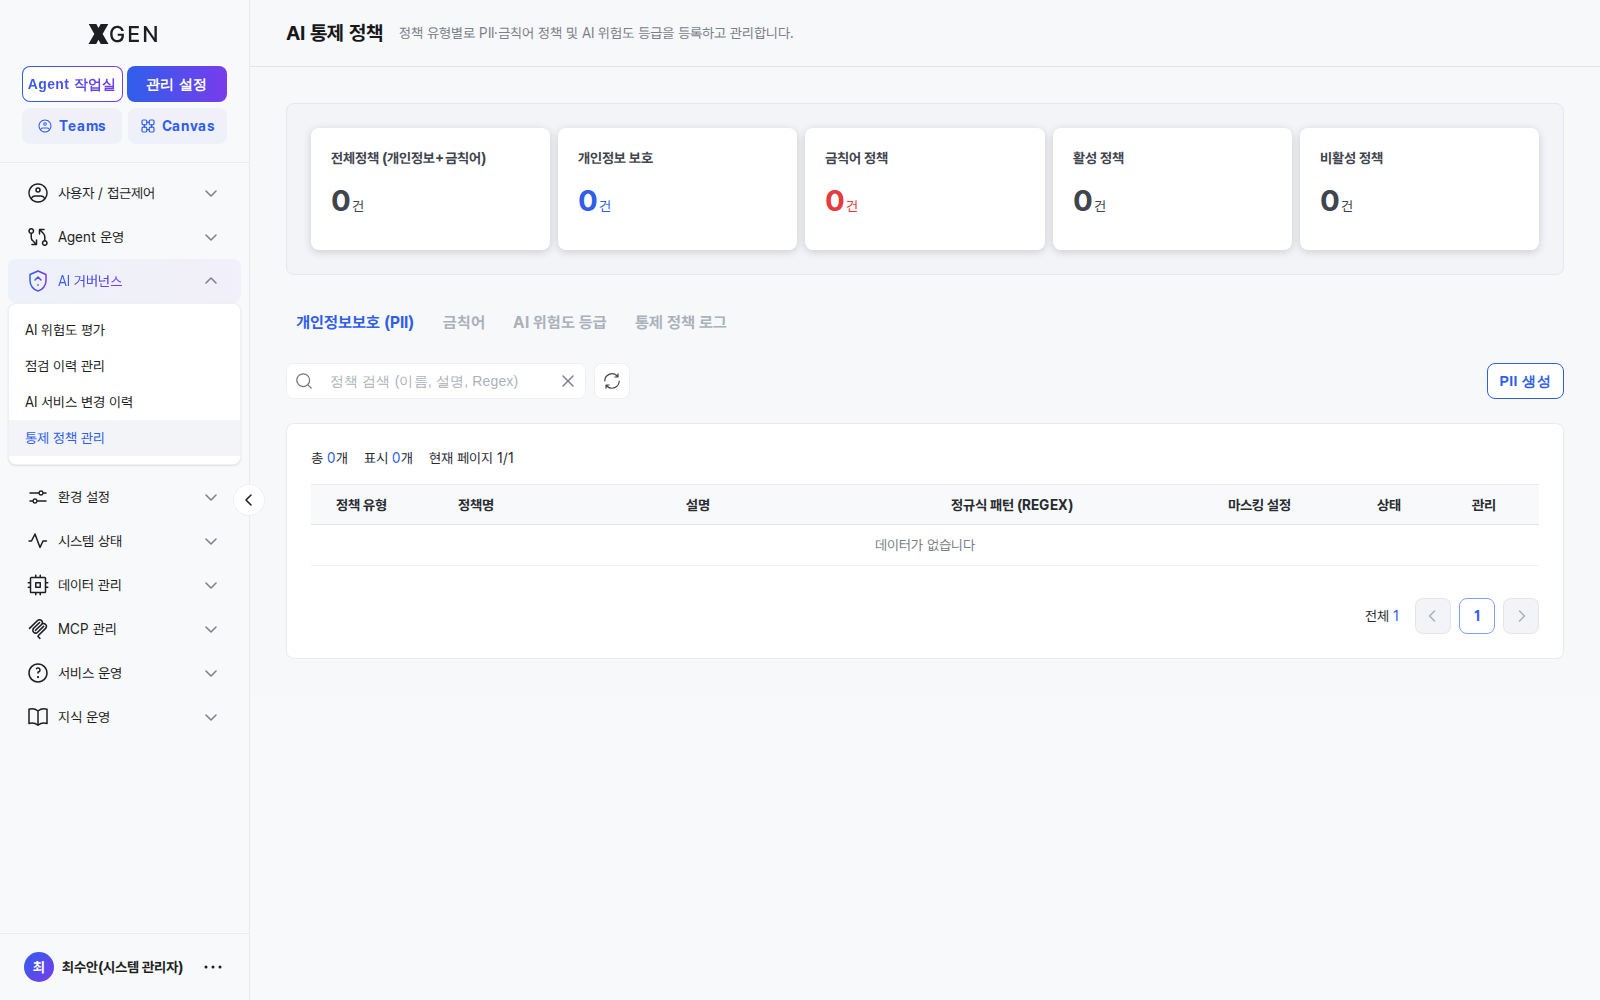This screenshot has width=1600, height=1000.
Task: Click the 개인정보 보호 summary card
Action: point(678,189)
